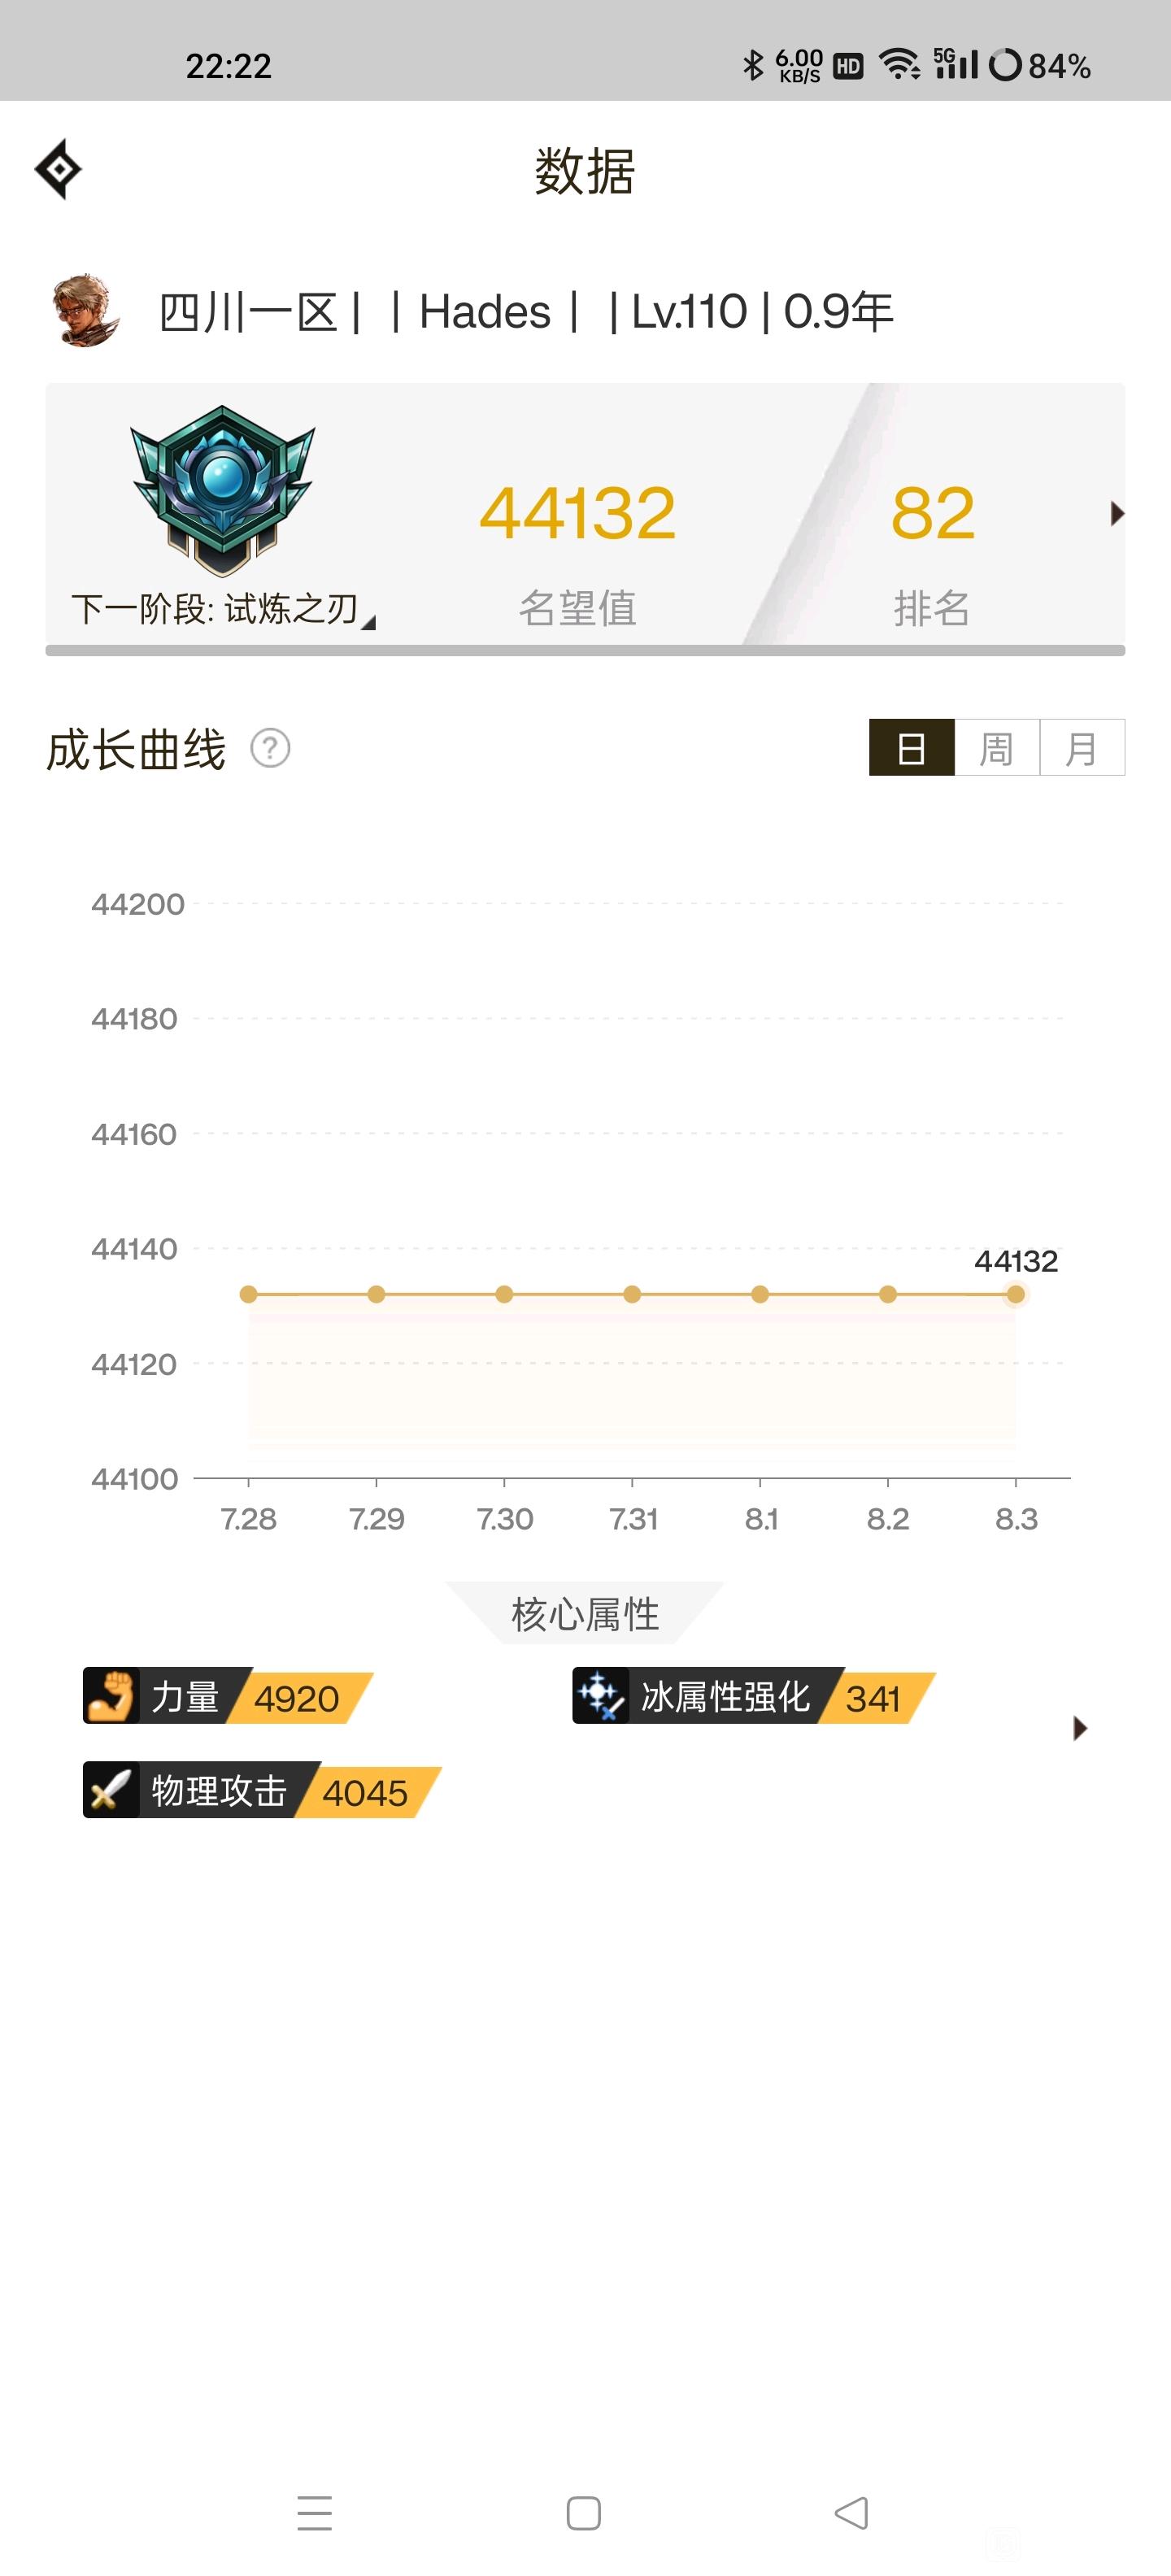Click the growth curve help question icon

tap(270, 748)
